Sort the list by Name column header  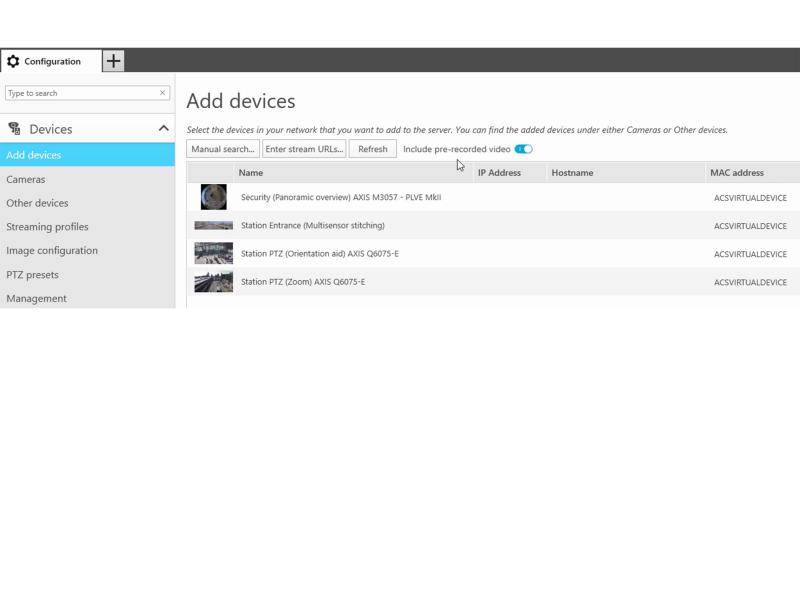(251, 173)
